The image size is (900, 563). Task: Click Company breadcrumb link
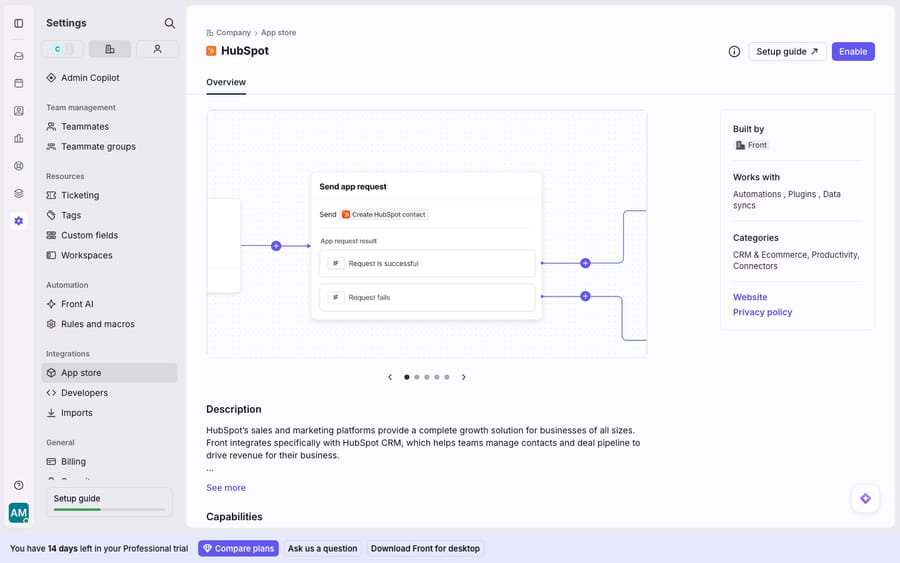(x=233, y=33)
